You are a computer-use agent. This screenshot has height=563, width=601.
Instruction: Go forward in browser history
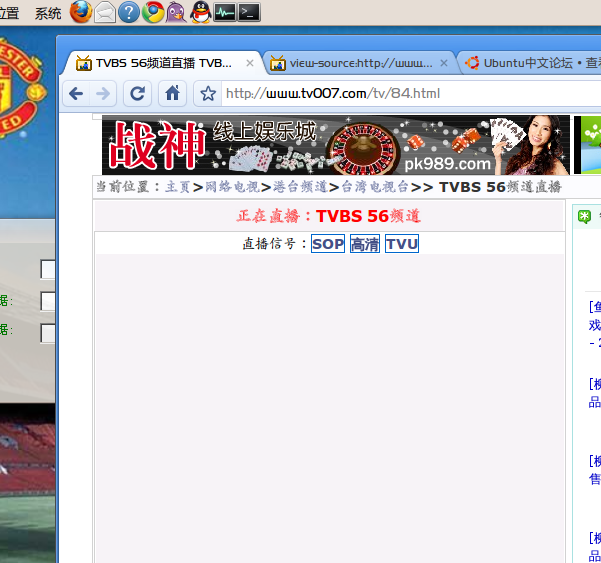point(103,94)
